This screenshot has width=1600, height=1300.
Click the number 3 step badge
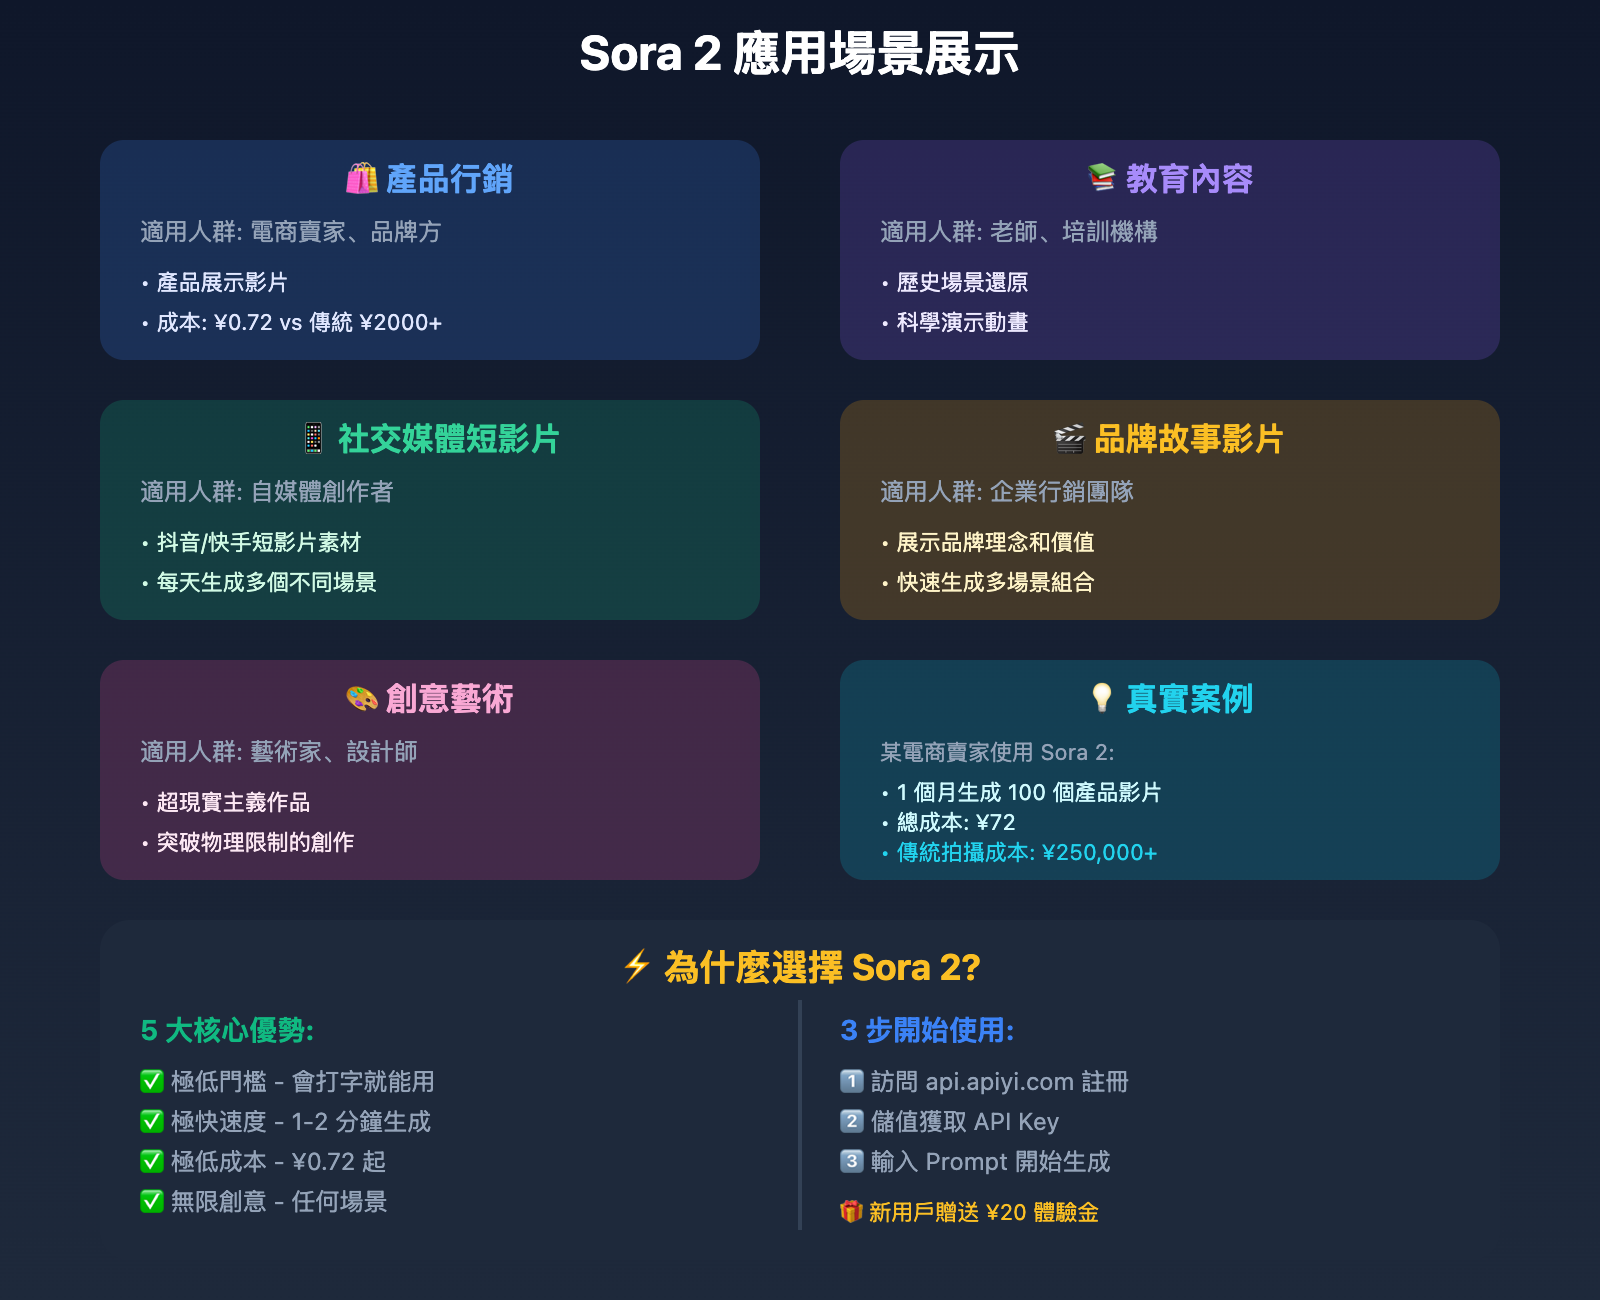[851, 1161]
